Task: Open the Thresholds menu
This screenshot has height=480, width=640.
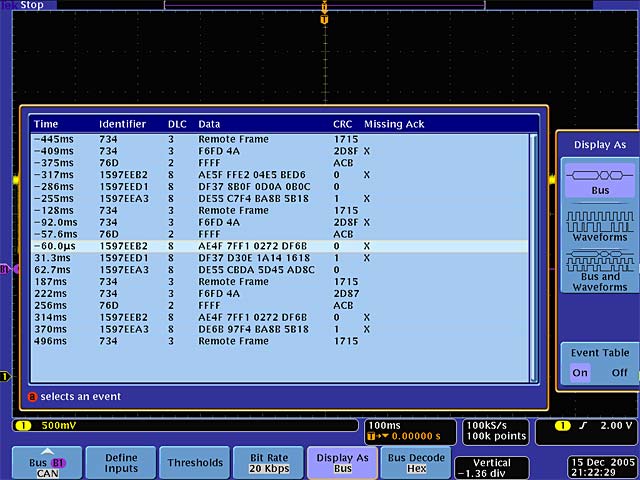Action: click(x=195, y=462)
